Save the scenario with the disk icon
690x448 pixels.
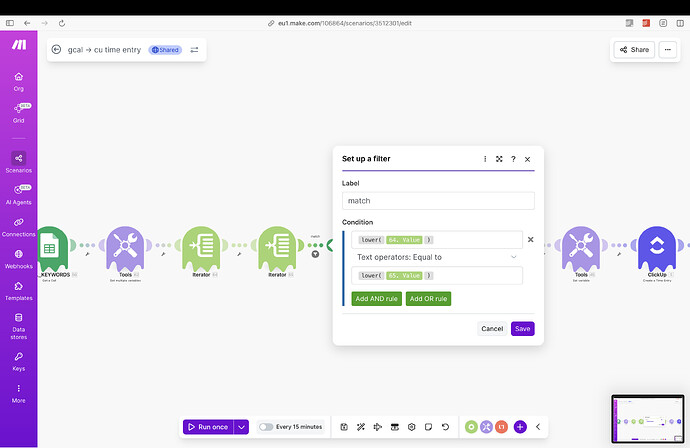pos(344,427)
